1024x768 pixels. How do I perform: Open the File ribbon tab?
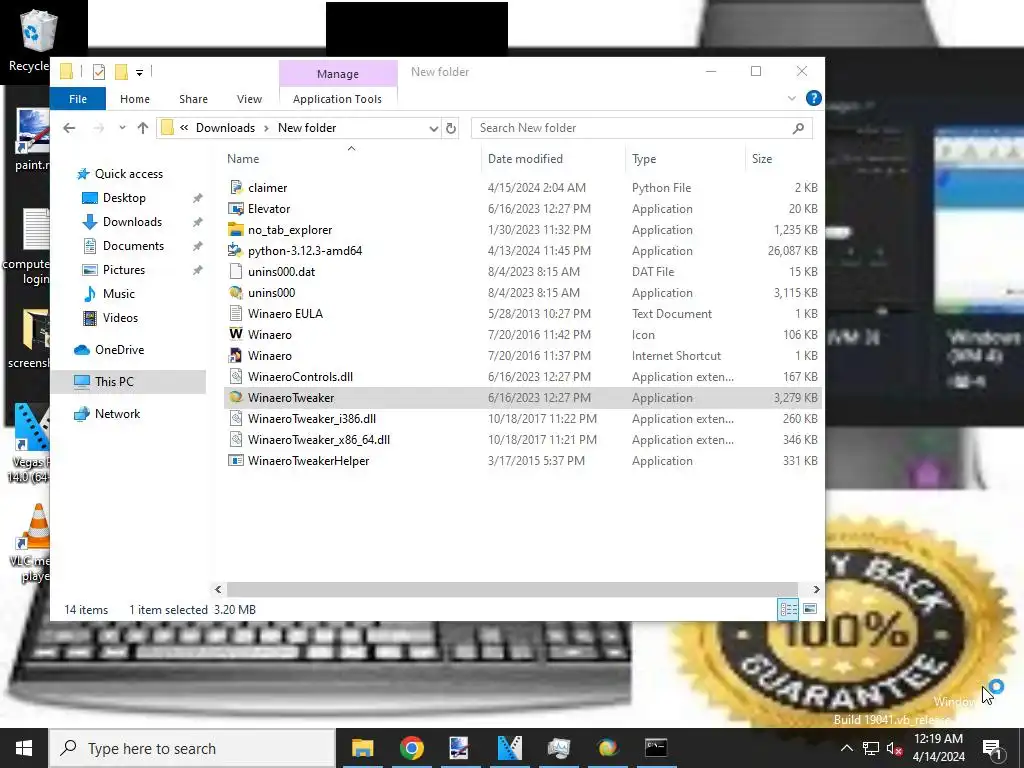pyautogui.click(x=78, y=99)
